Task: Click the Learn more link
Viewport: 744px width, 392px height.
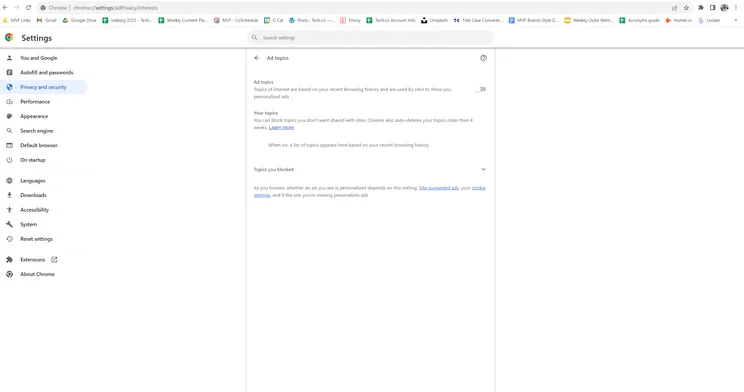Action: 281,128
